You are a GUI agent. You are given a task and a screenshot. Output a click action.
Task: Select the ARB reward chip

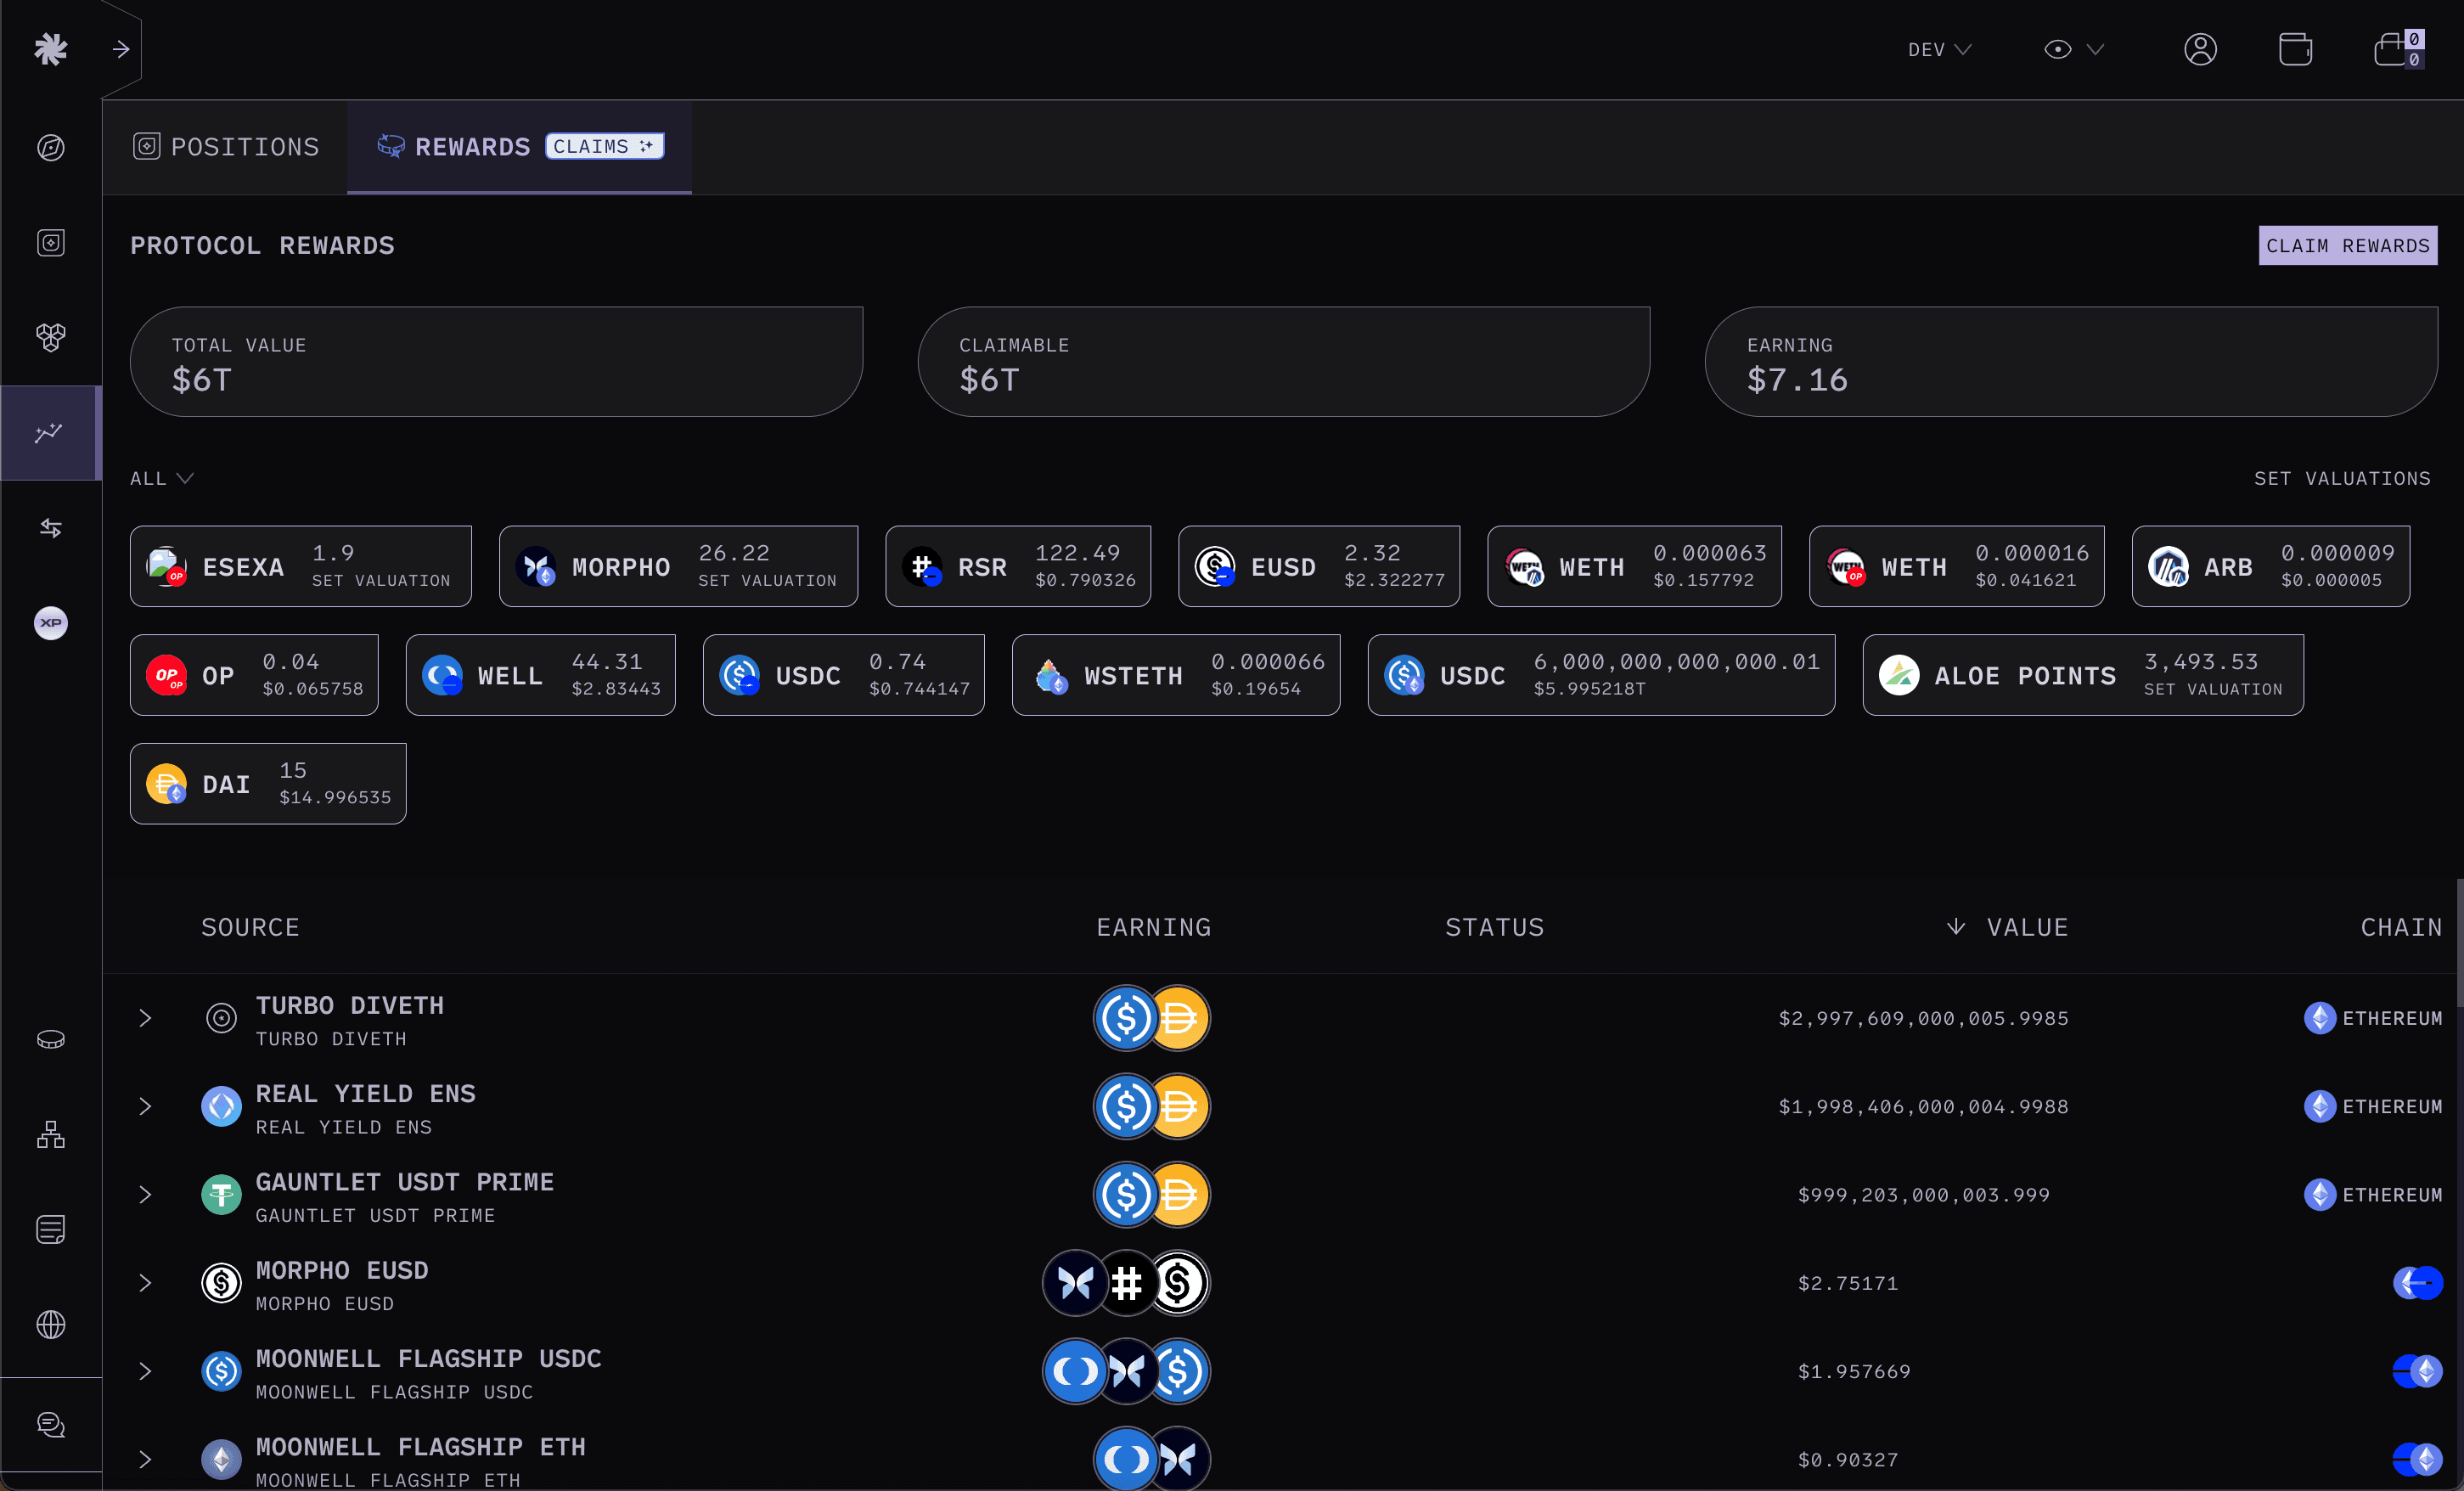click(2270, 566)
